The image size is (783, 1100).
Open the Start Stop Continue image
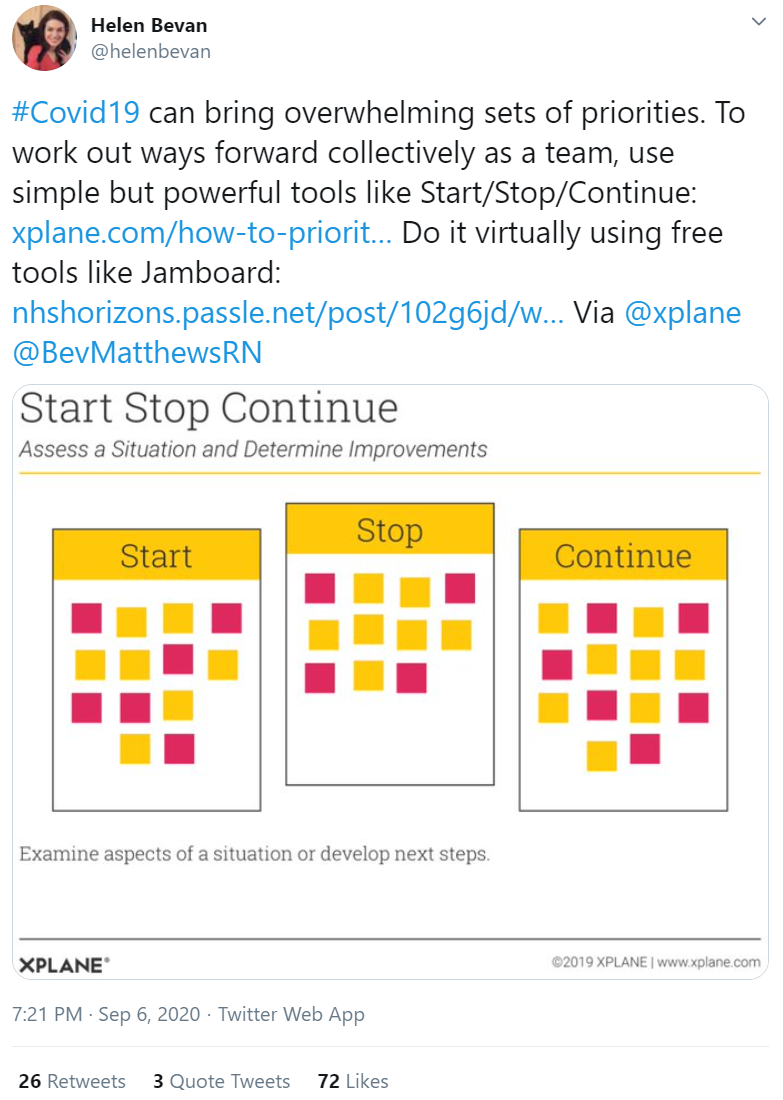point(391,682)
